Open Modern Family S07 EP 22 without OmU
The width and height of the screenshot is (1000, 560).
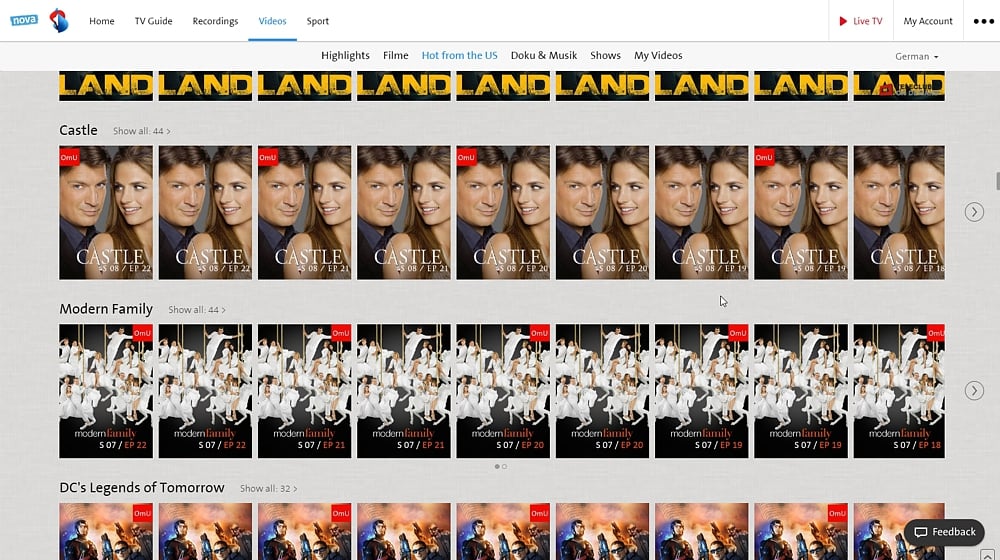click(205, 391)
